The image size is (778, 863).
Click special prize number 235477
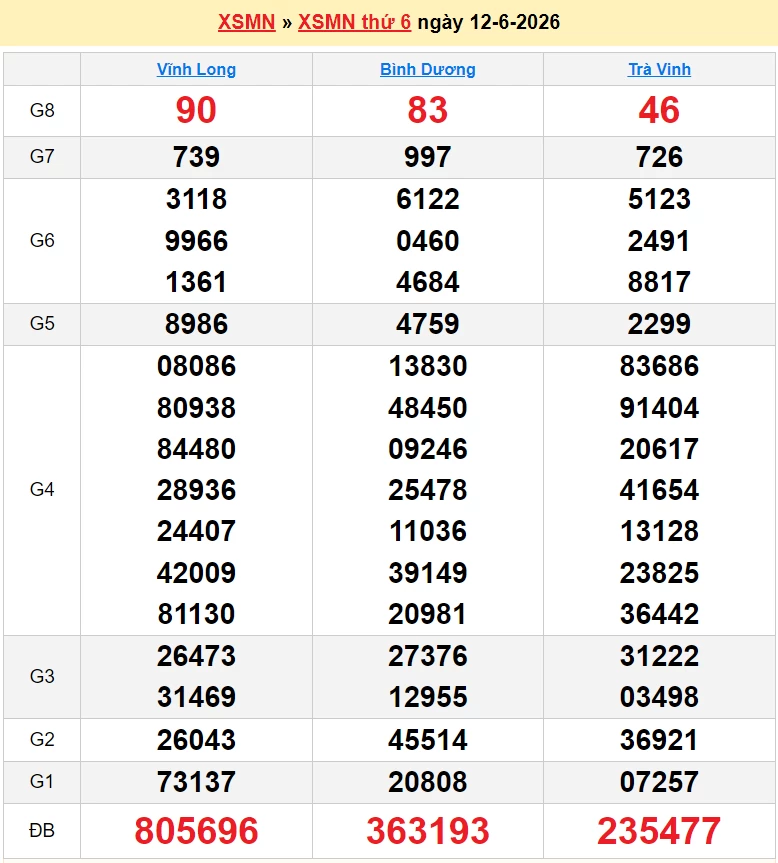(x=659, y=831)
